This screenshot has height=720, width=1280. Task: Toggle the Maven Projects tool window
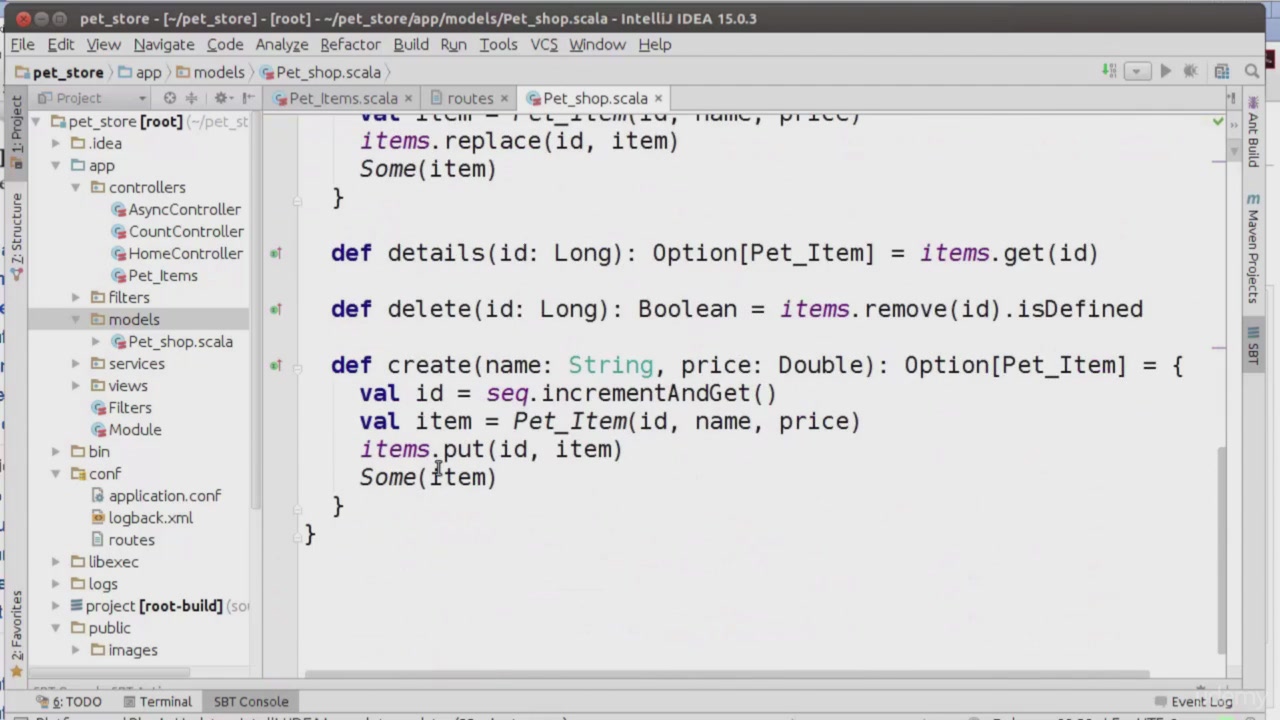pyautogui.click(x=1253, y=247)
